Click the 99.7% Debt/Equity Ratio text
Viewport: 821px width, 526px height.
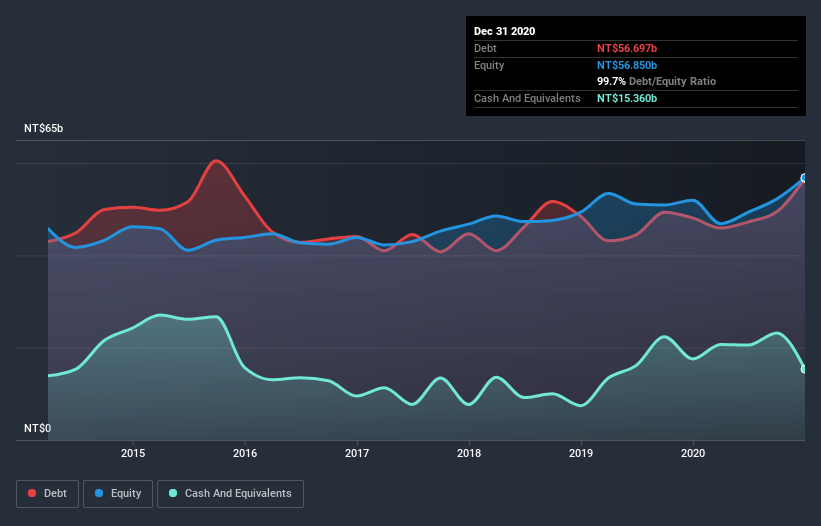point(657,81)
